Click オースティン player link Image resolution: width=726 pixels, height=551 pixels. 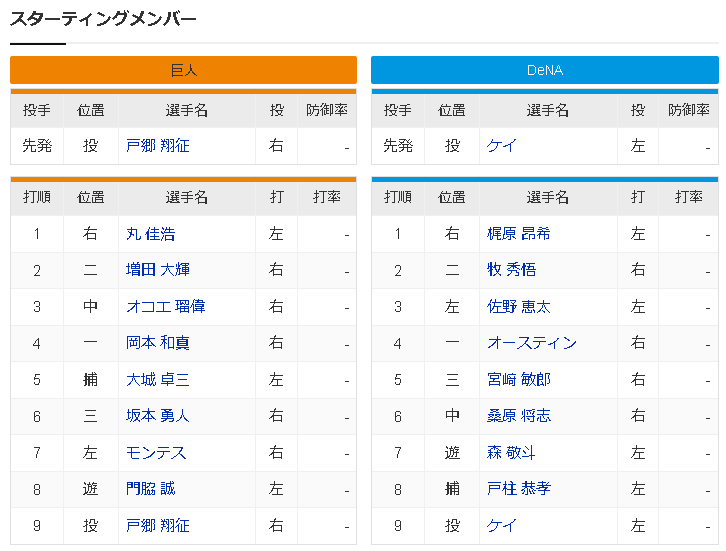click(531, 343)
